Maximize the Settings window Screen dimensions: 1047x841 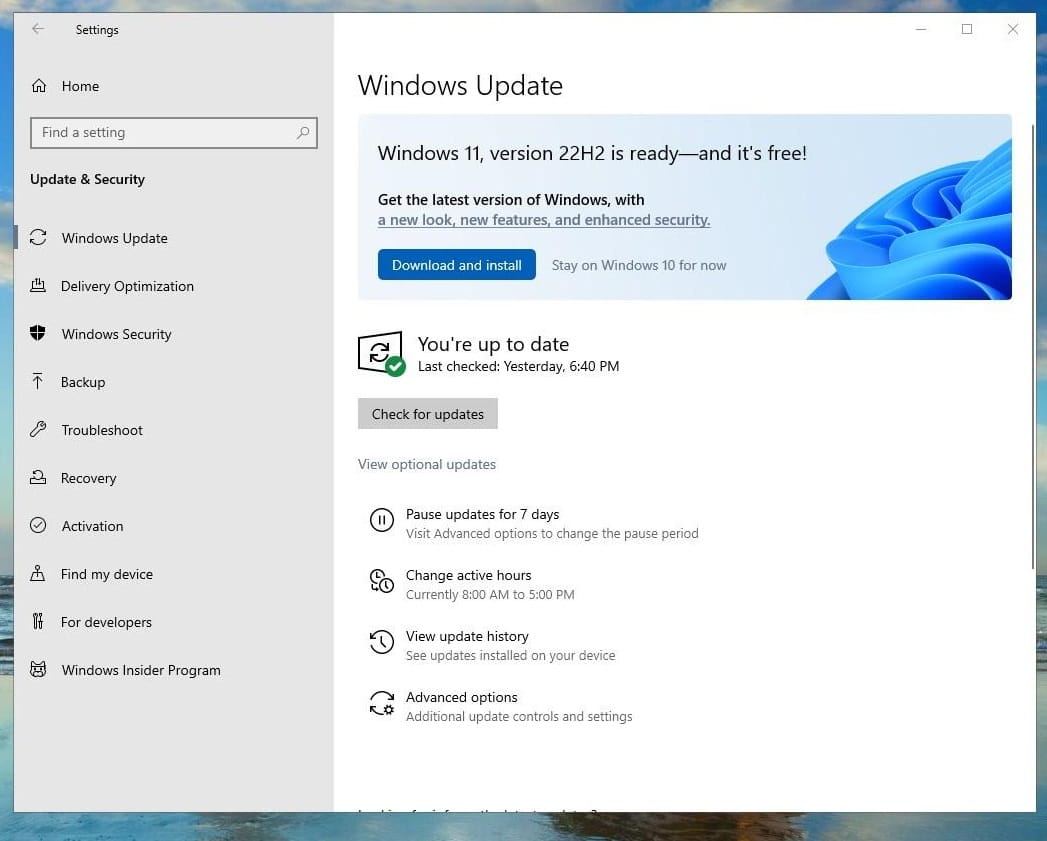tap(967, 29)
